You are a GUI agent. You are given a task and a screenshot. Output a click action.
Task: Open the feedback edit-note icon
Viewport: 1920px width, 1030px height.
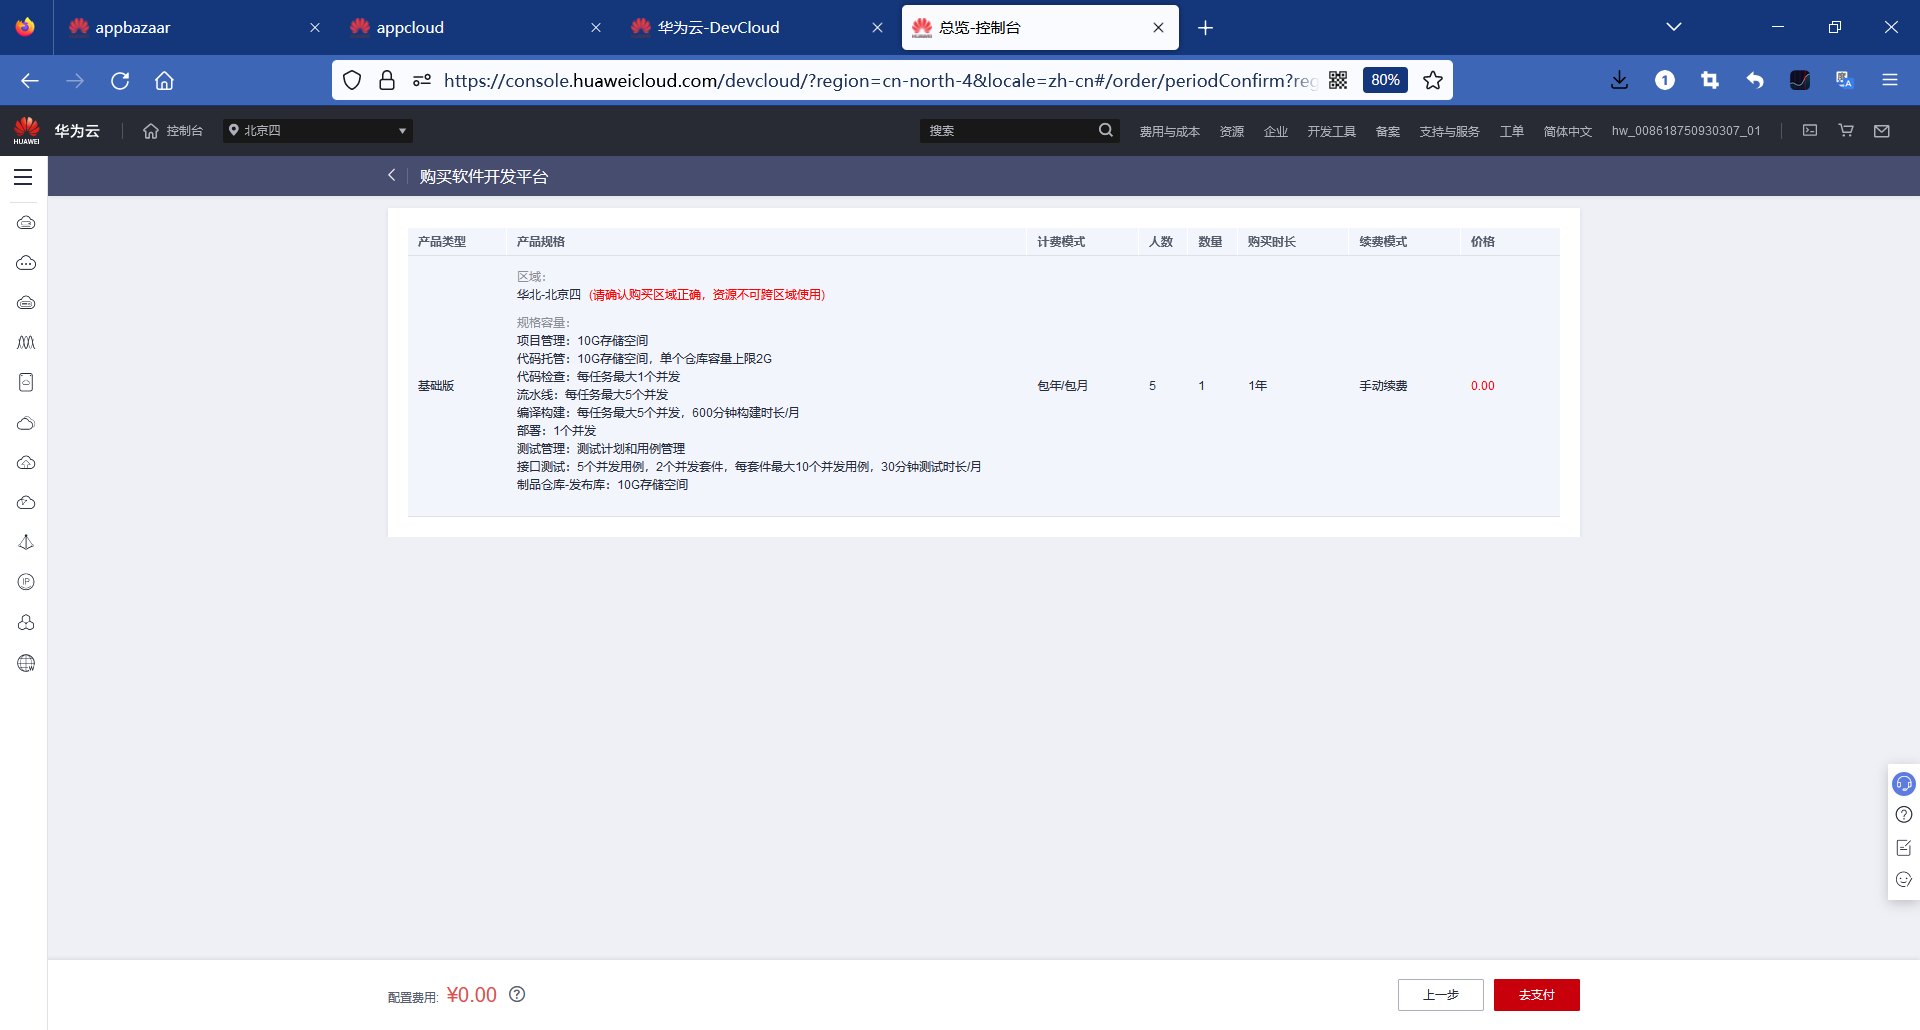pyautogui.click(x=1904, y=848)
